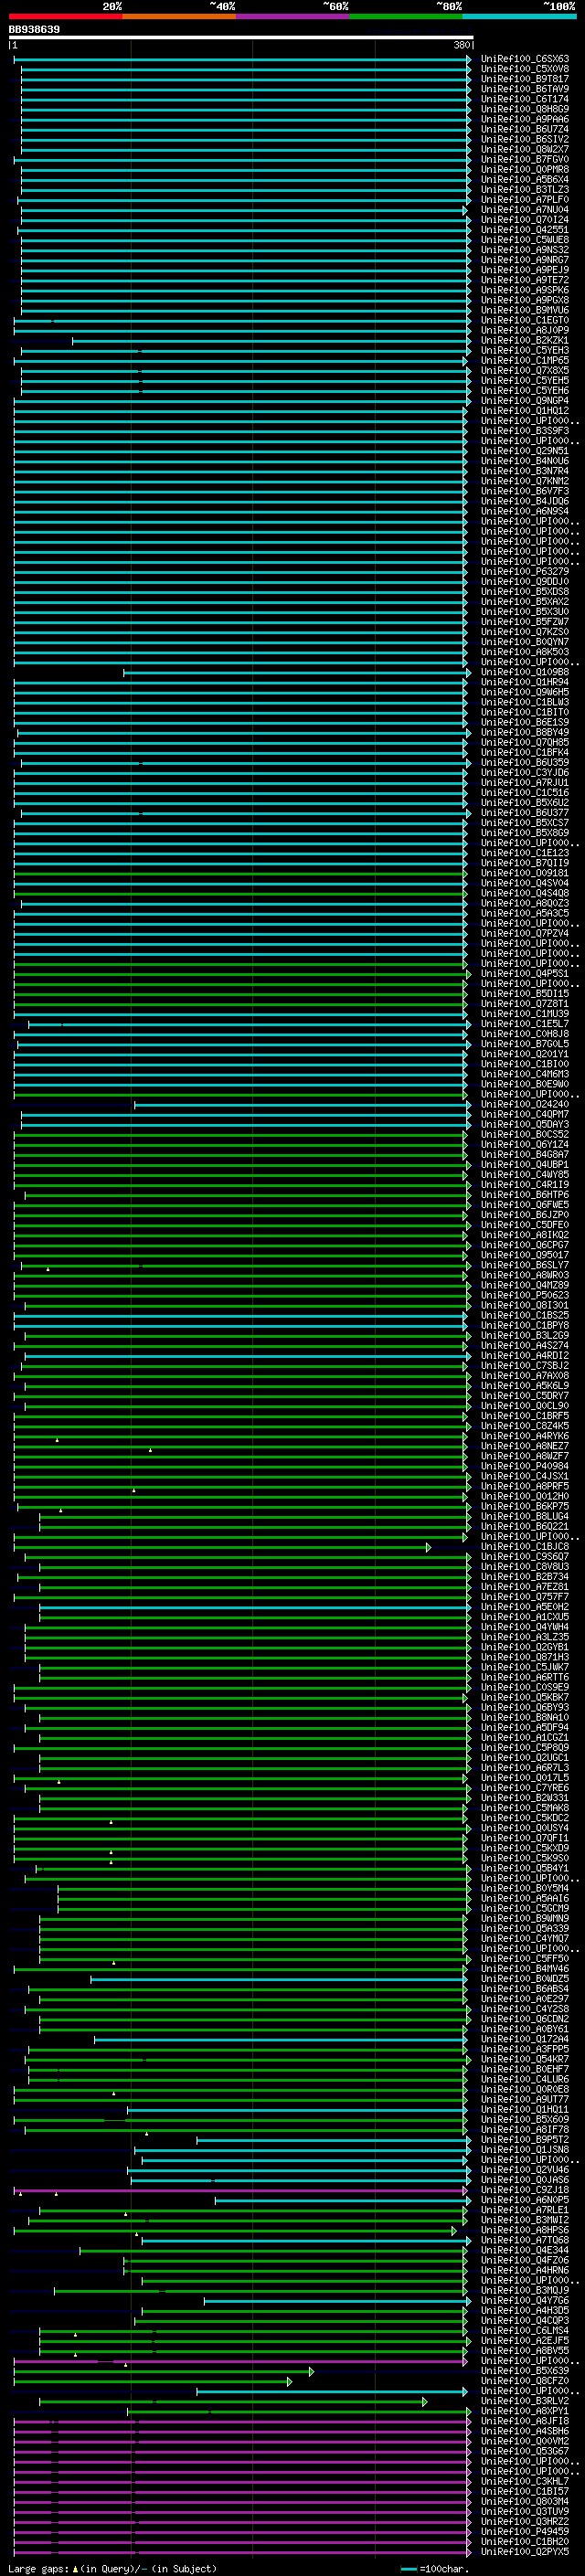This screenshot has height=2576, width=585.
Task: Open UniRef100_A7PLF0 entry
Action: [525, 200]
